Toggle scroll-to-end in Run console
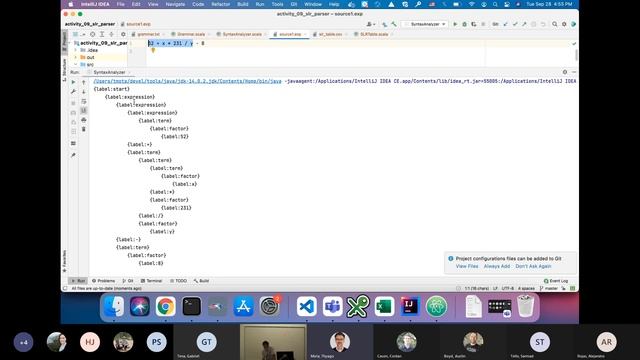 tap(84, 110)
